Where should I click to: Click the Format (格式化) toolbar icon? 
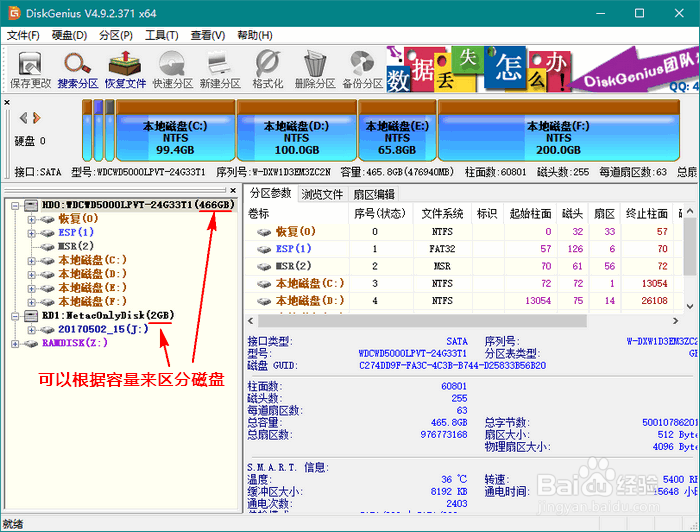[267, 69]
